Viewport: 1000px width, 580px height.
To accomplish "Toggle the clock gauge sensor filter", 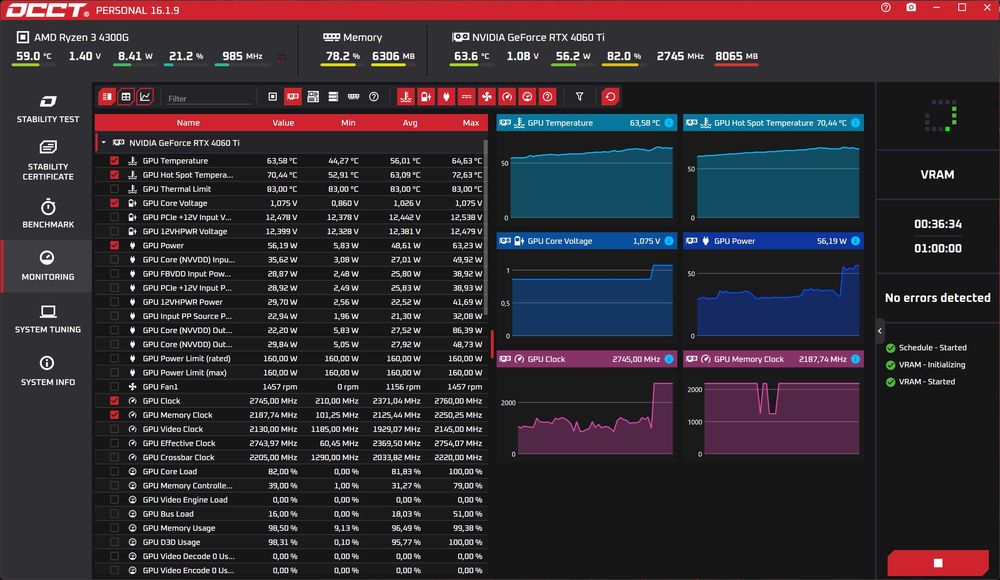I will (x=507, y=97).
